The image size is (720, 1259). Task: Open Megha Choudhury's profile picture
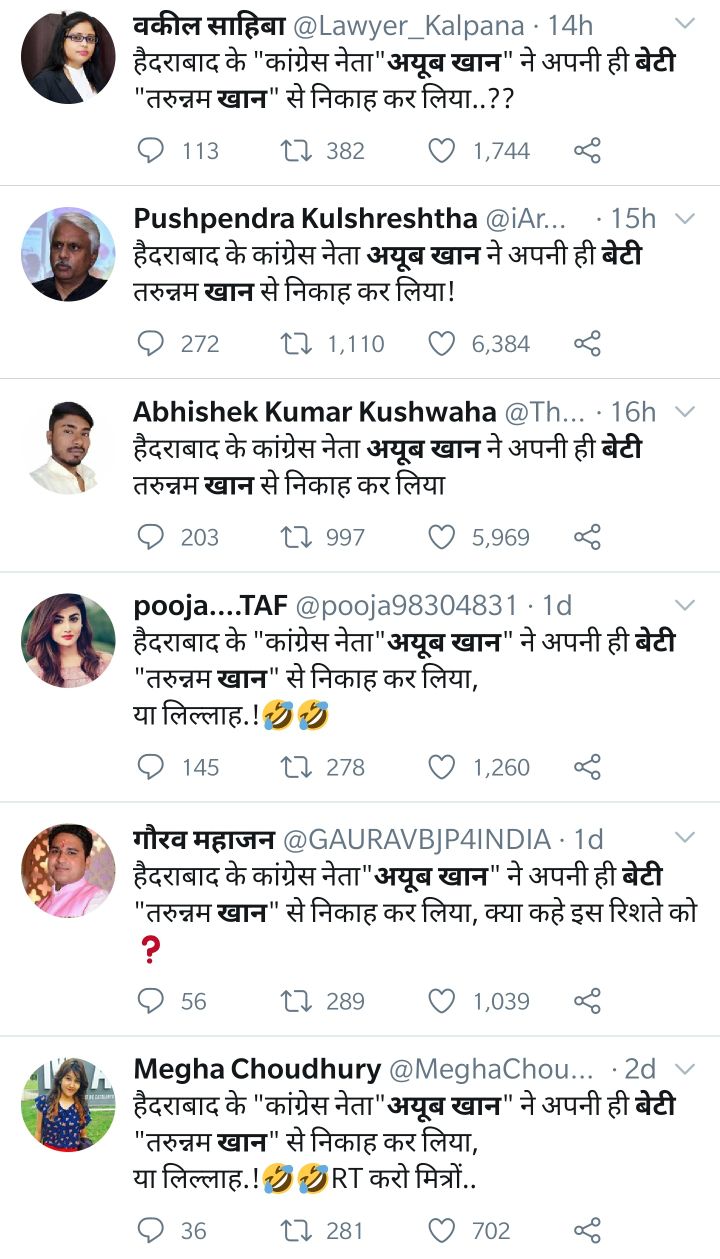pos(68,1104)
